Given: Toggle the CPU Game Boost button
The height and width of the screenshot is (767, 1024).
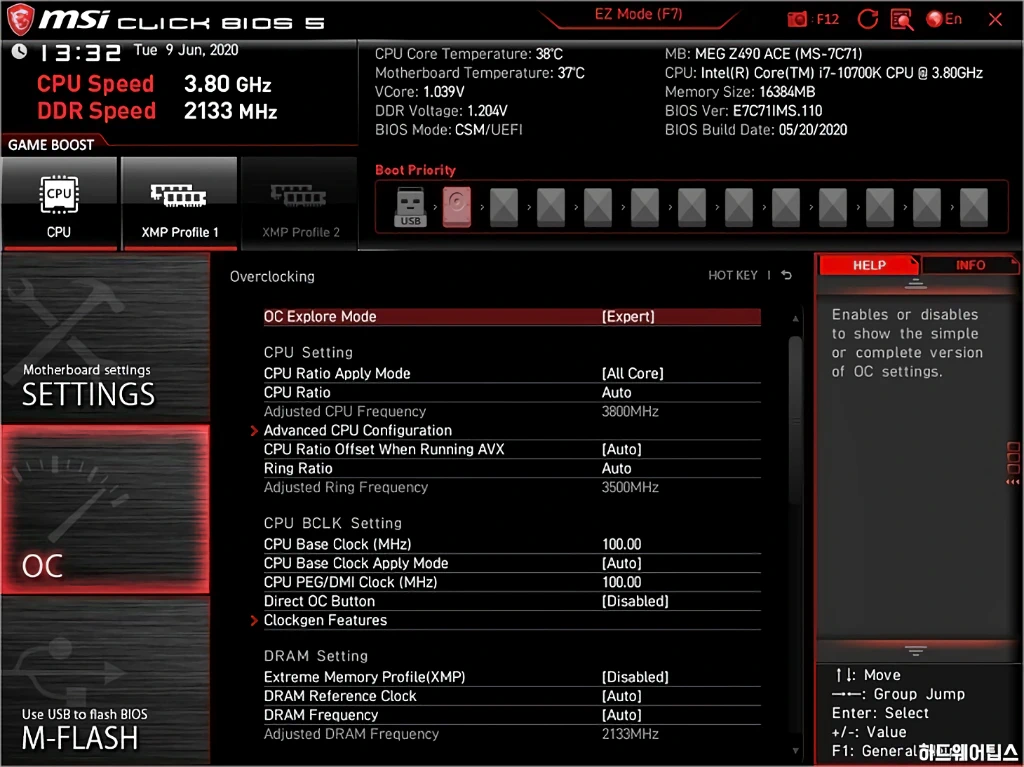Looking at the screenshot, I should (59, 203).
